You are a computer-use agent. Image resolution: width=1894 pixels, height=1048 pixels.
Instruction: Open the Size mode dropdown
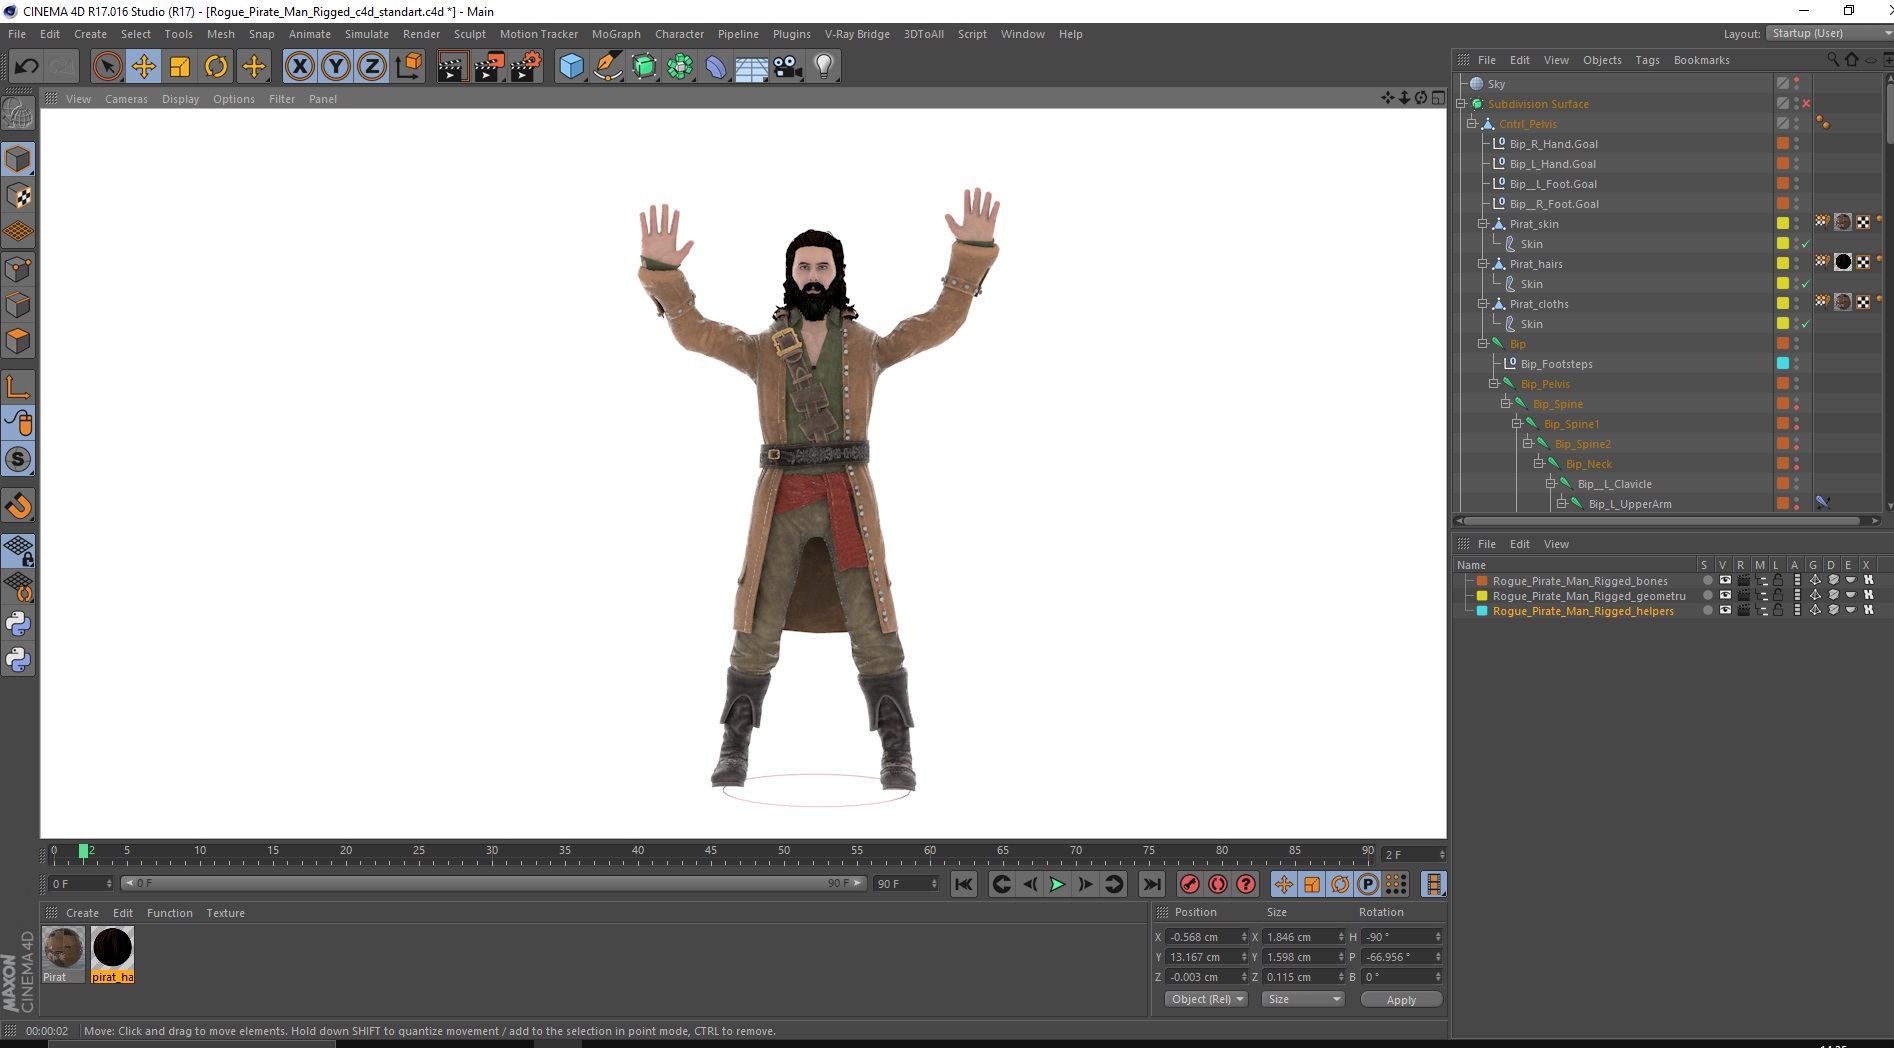[1303, 999]
